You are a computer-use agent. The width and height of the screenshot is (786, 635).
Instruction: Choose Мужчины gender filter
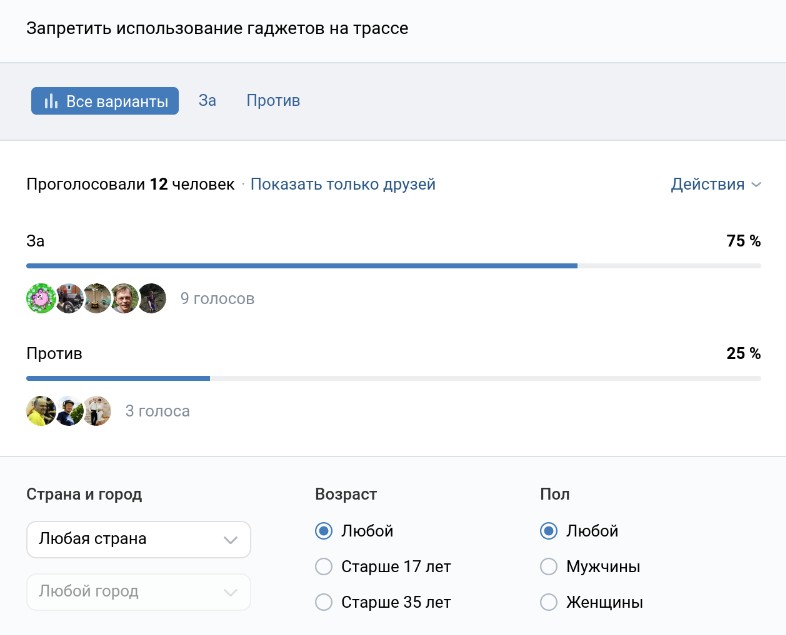[548, 567]
